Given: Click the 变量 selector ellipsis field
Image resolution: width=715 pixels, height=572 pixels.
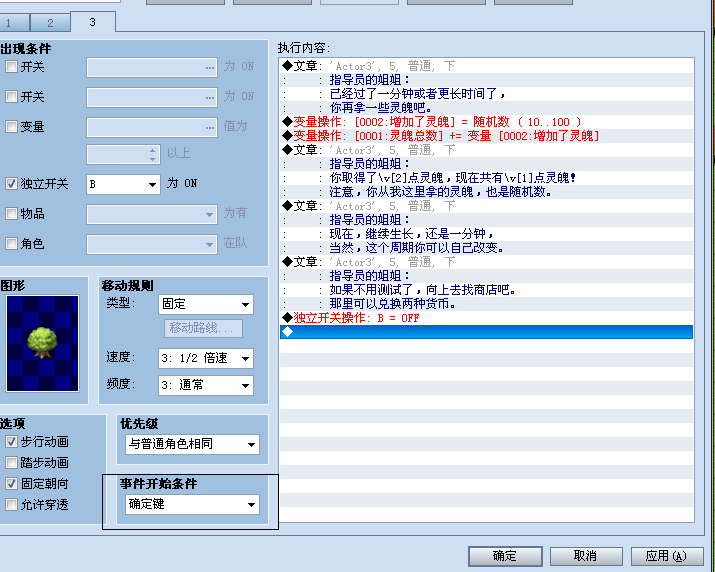Looking at the screenshot, I should 152,127.
